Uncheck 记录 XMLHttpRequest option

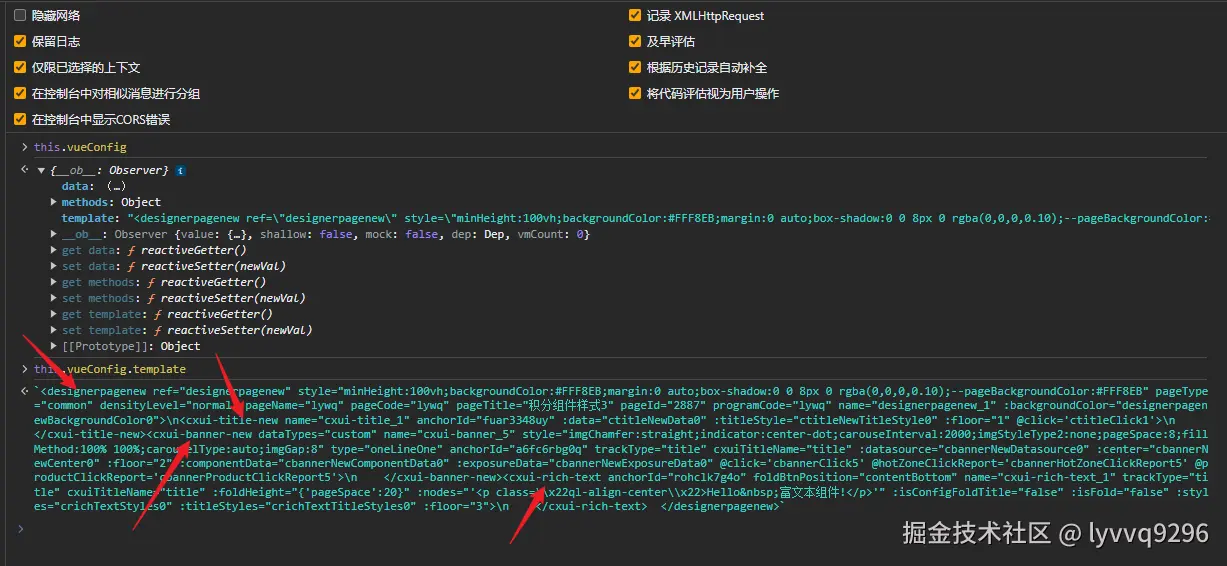[x=635, y=16]
